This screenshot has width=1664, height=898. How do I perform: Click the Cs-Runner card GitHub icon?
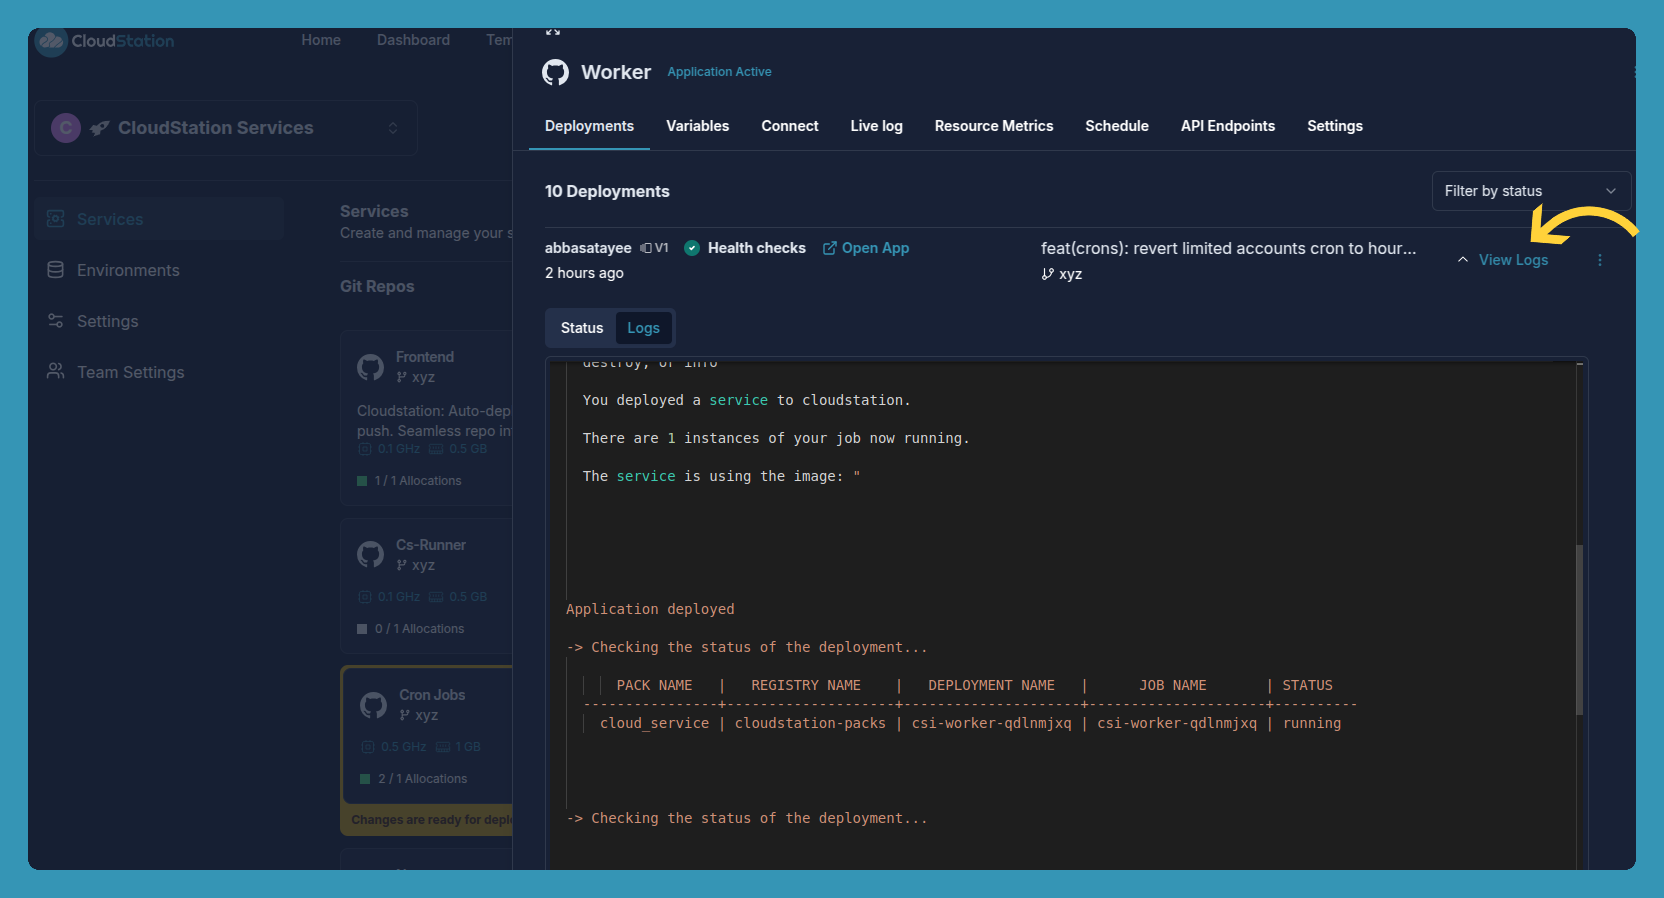tap(370, 555)
